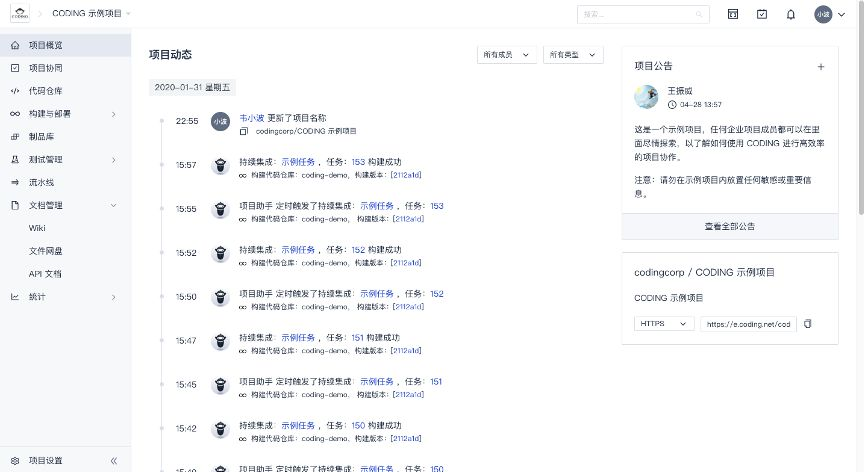Select 项目协同 in sidebar

pyautogui.click(x=46, y=68)
